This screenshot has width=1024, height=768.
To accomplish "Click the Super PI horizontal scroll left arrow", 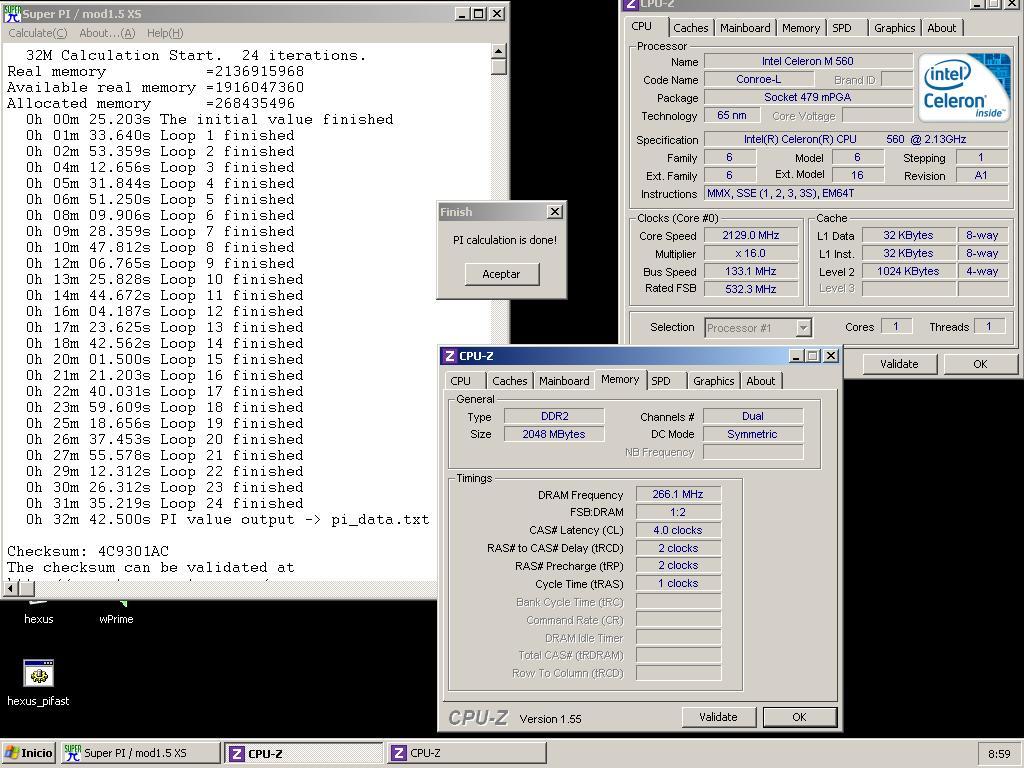I will click(10, 588).
